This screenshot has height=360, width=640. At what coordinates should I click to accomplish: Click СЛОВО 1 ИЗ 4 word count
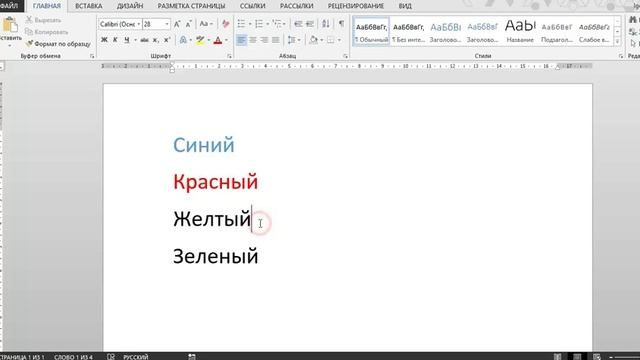pos(73,357)
